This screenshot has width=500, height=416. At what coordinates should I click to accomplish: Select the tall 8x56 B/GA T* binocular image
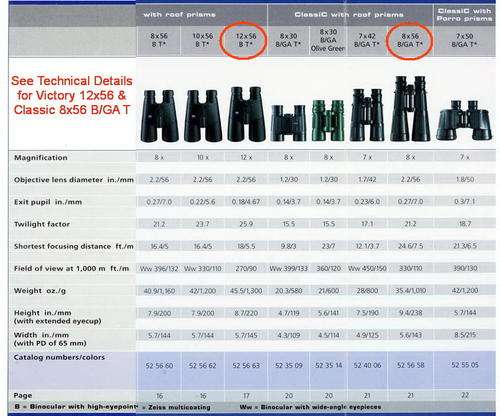click(x=410, y=109)
